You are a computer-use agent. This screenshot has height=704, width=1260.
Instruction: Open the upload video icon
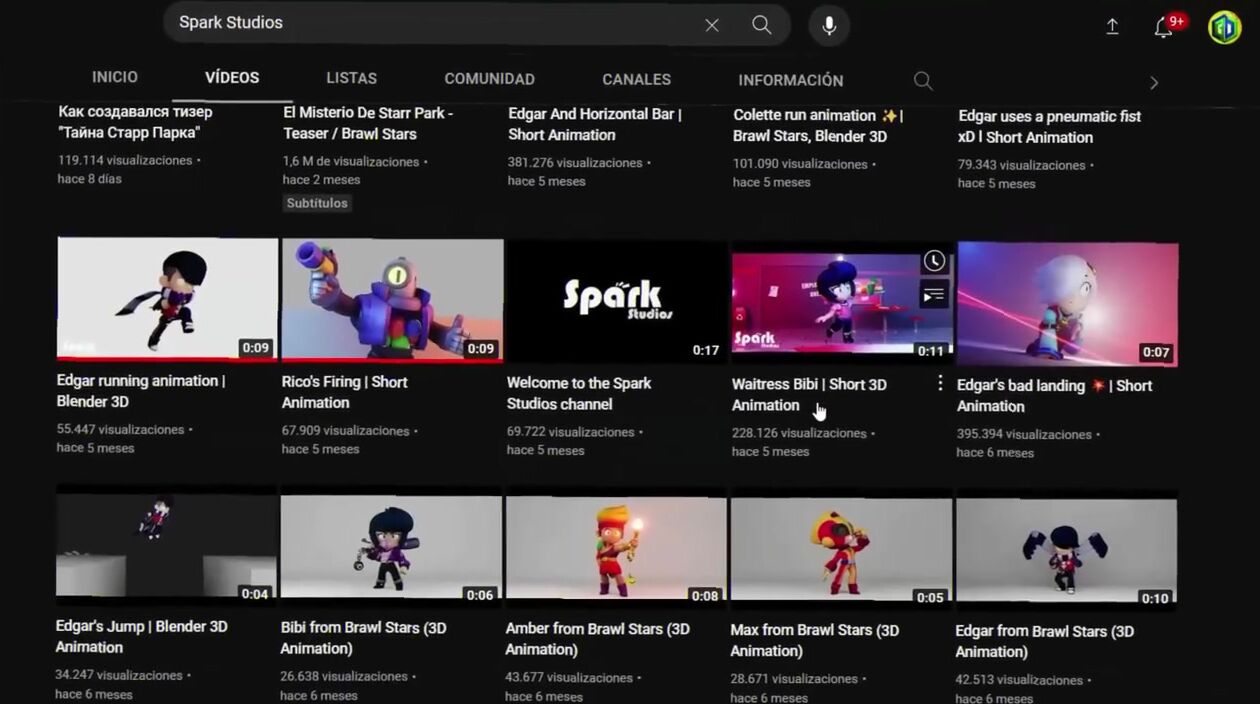click(x=1112, y=27)
